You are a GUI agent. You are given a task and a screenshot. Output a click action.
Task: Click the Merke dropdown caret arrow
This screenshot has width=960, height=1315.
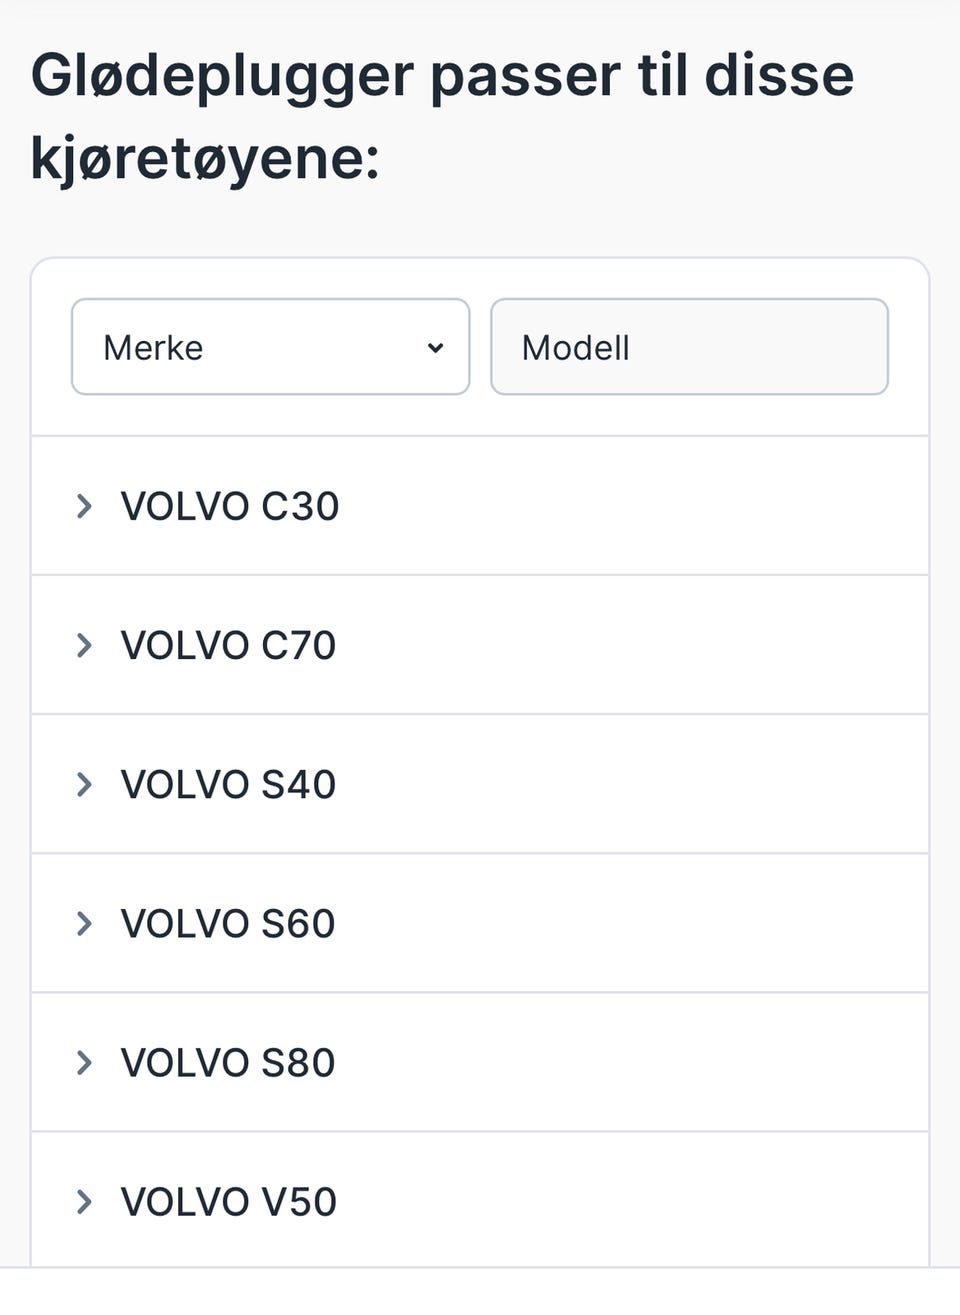point(435,348)
